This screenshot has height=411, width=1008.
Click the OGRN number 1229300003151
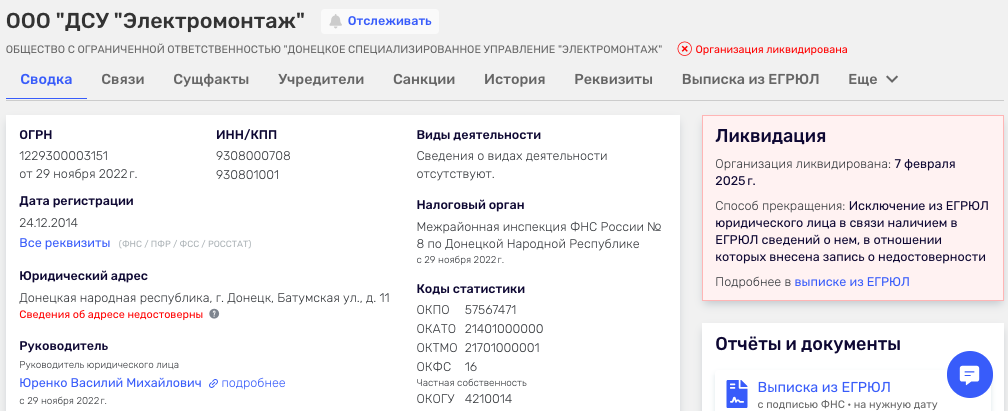[64, 156]
